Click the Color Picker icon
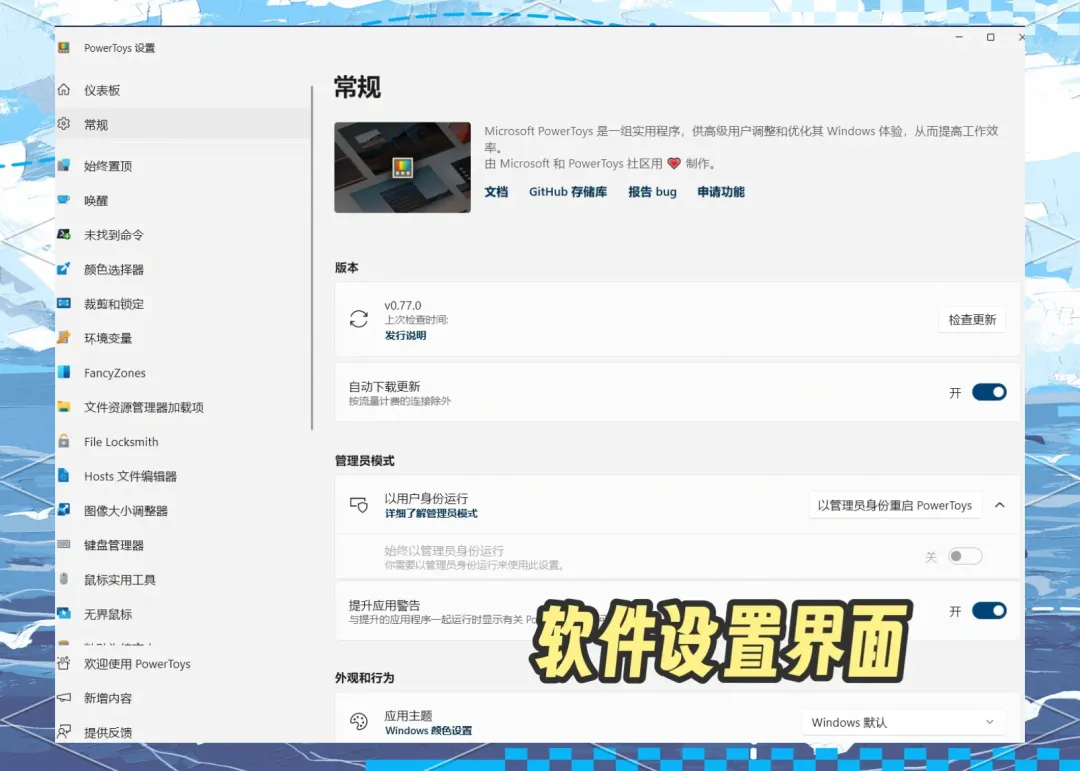Viewport: 1080px width, 771px height. (64, 269)
